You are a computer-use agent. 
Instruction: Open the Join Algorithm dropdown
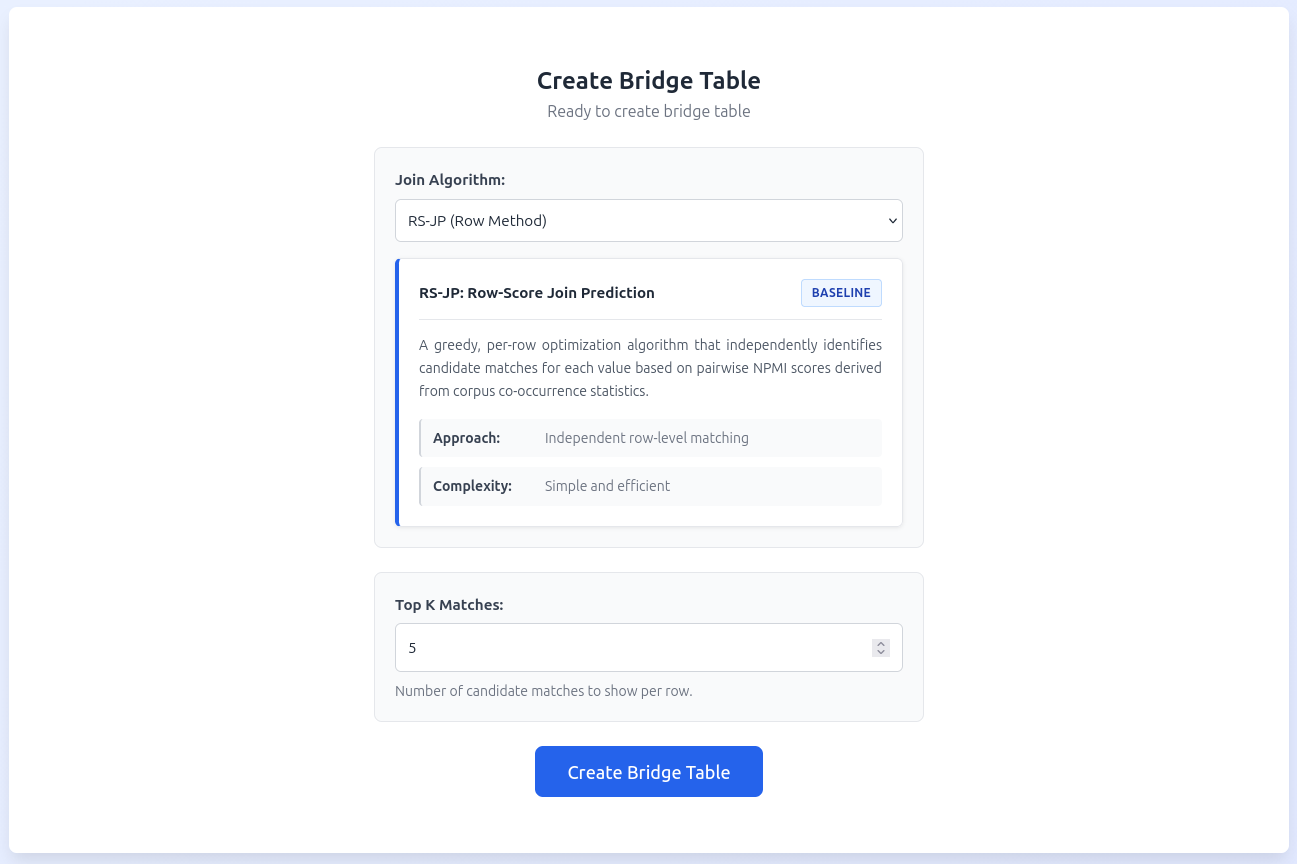click(x=648, y=221)
